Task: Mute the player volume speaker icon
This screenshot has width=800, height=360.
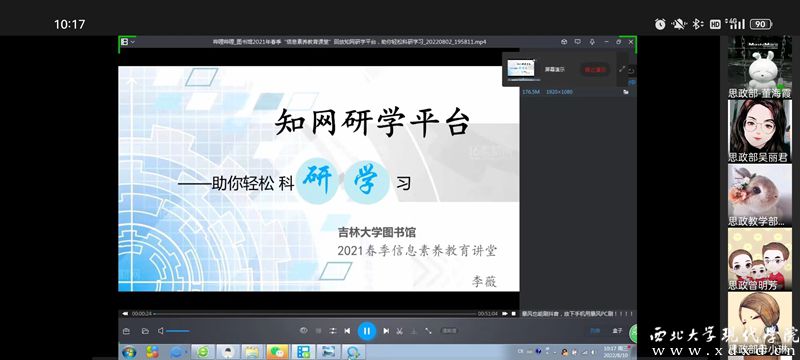Action: 160,331
